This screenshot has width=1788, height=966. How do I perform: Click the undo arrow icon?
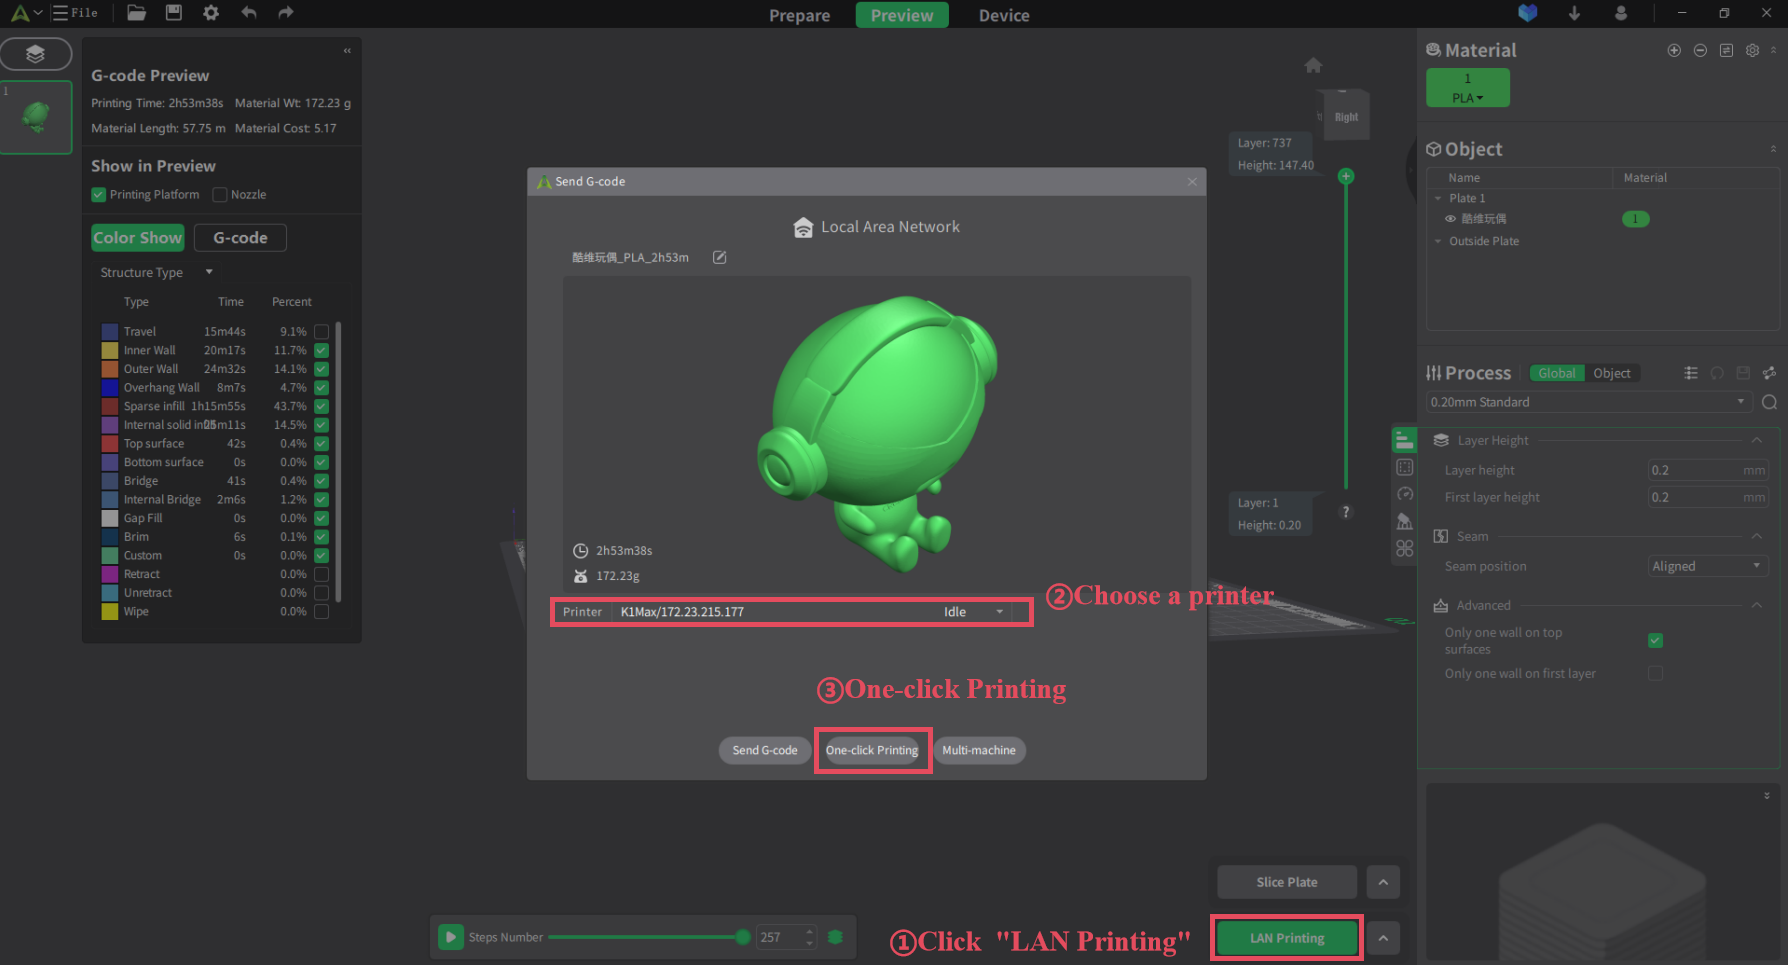[x=249, y=13]
